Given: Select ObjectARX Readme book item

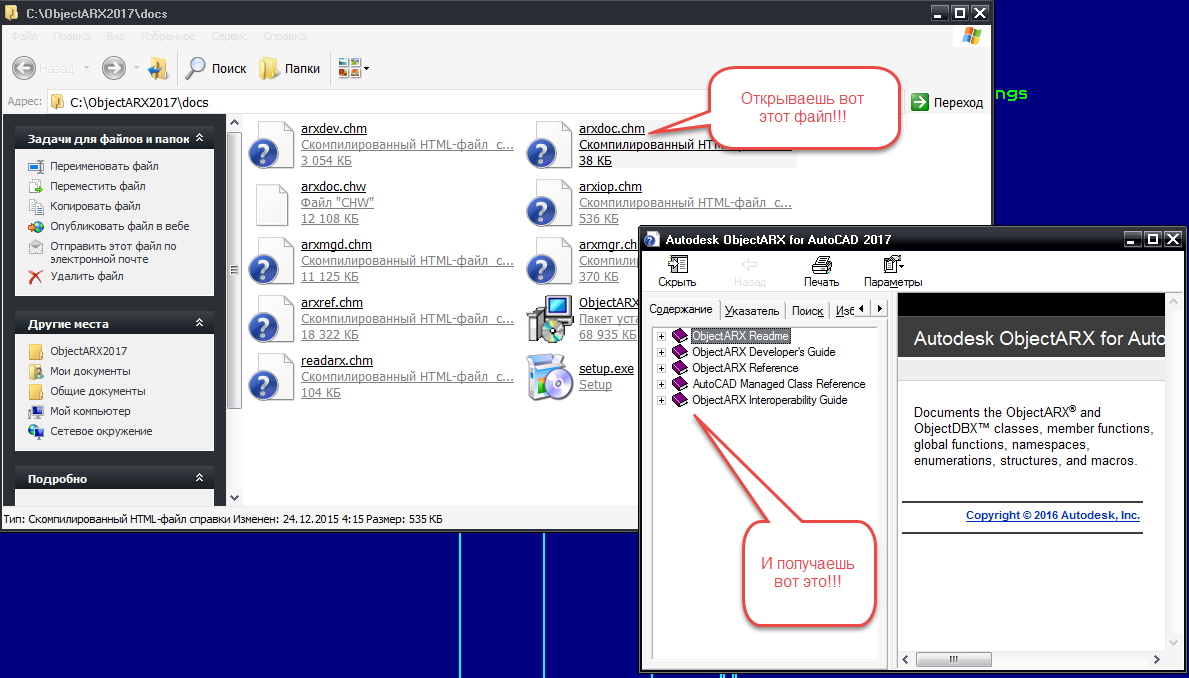Looking at the screenshot, I should click(x=741, y=335).
